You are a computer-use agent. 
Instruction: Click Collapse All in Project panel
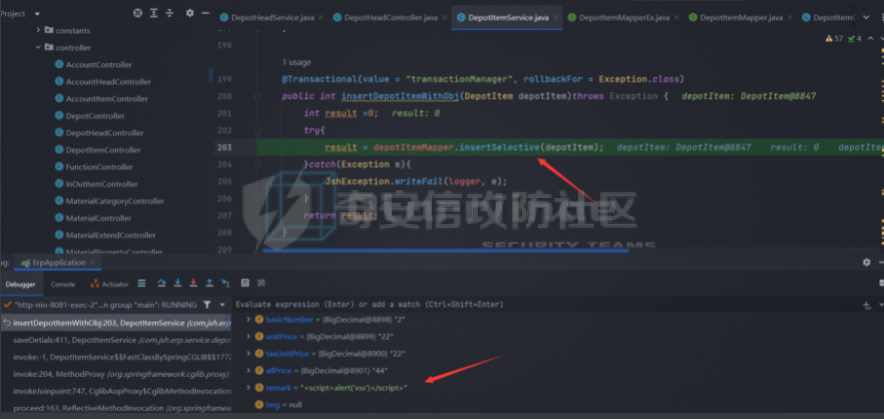(x=170, y=13)
